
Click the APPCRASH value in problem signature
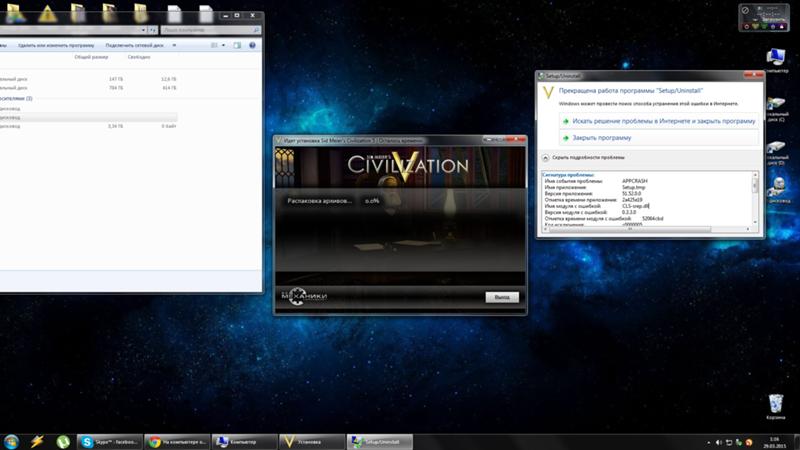point(635,181)
